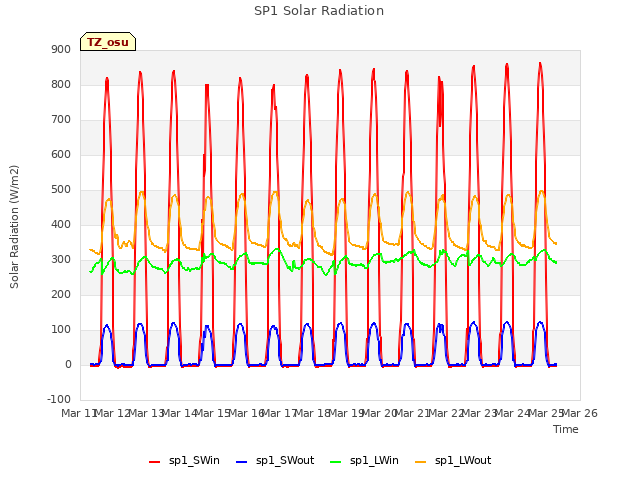Click the Solar Radiation (W/m2) axis label
The height and width of the screenshot is (480, 640).
click(x=14, y=227)
